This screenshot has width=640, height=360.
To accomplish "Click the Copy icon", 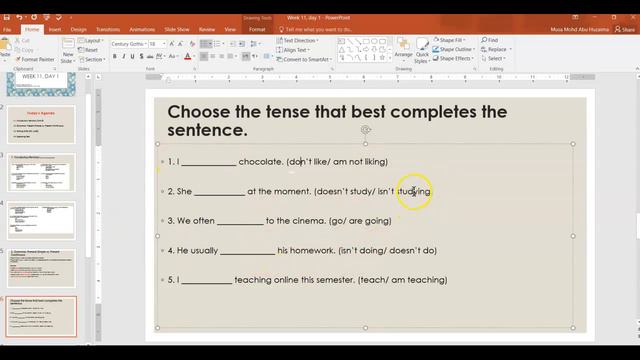I will pos(18,50).
